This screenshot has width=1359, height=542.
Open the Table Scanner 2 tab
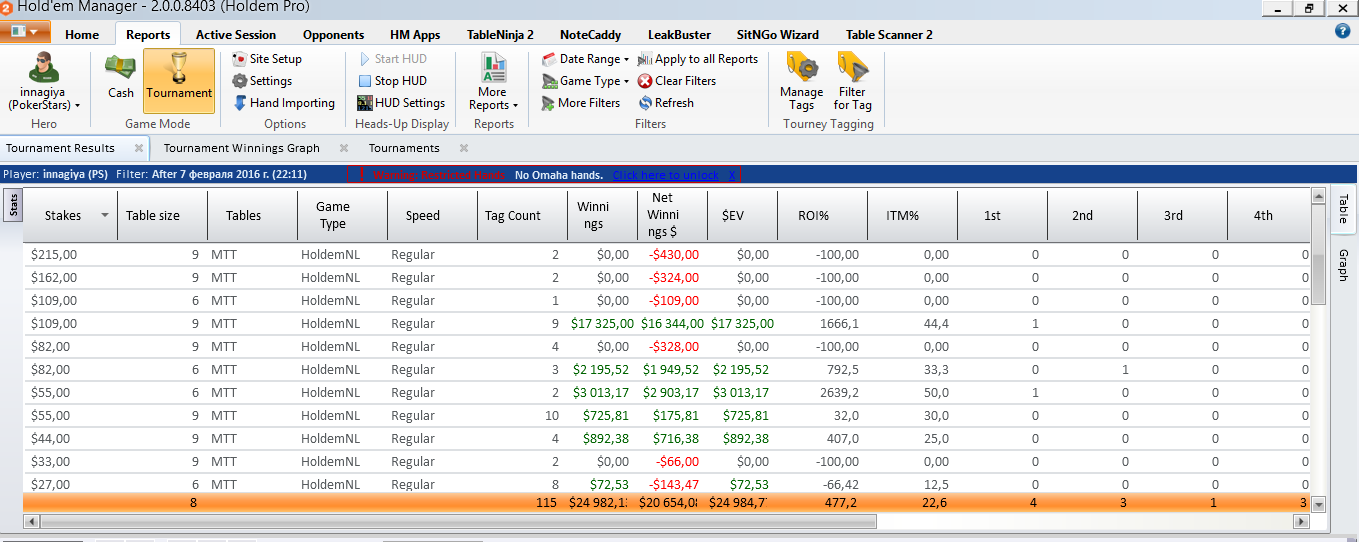point(889,34)
